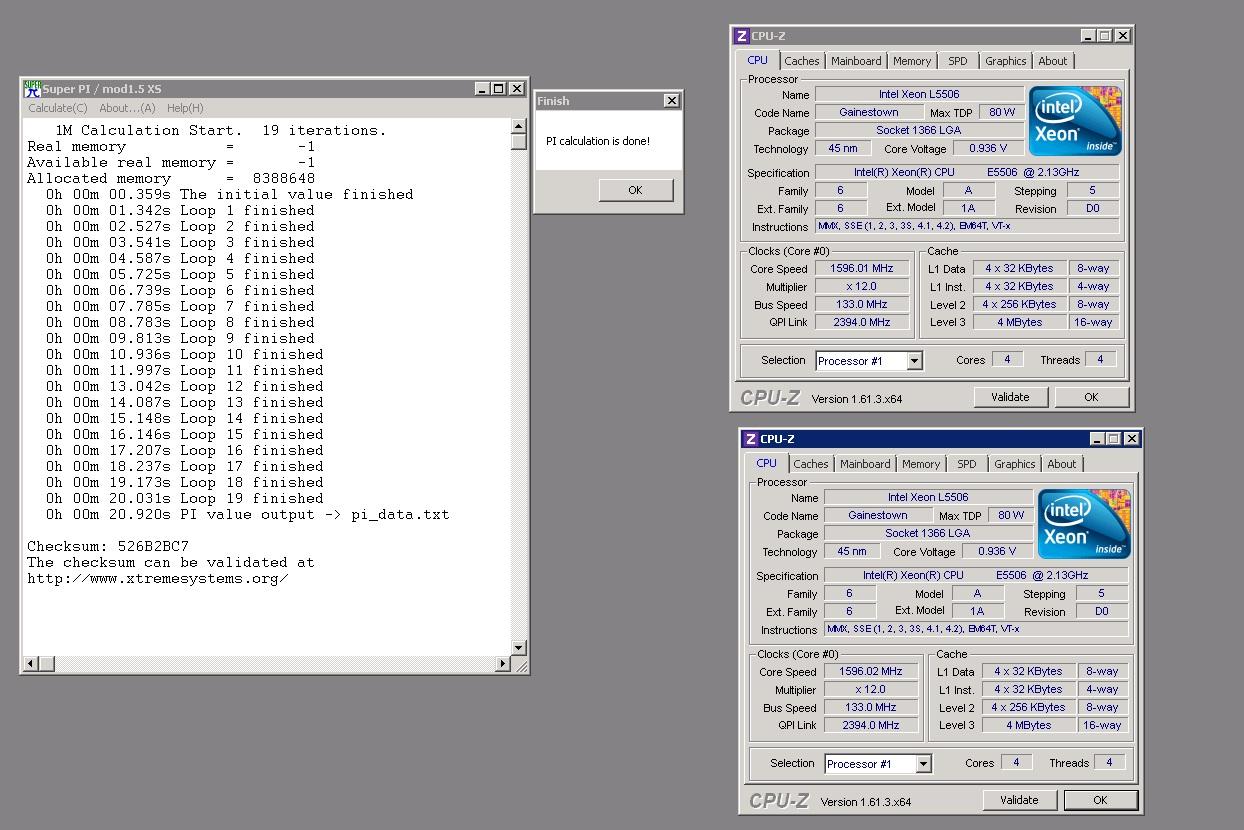This screenshot has width=1244, height=830.
Task: Open About tab in lower CPU-Z
Action: coord(1061,464)
